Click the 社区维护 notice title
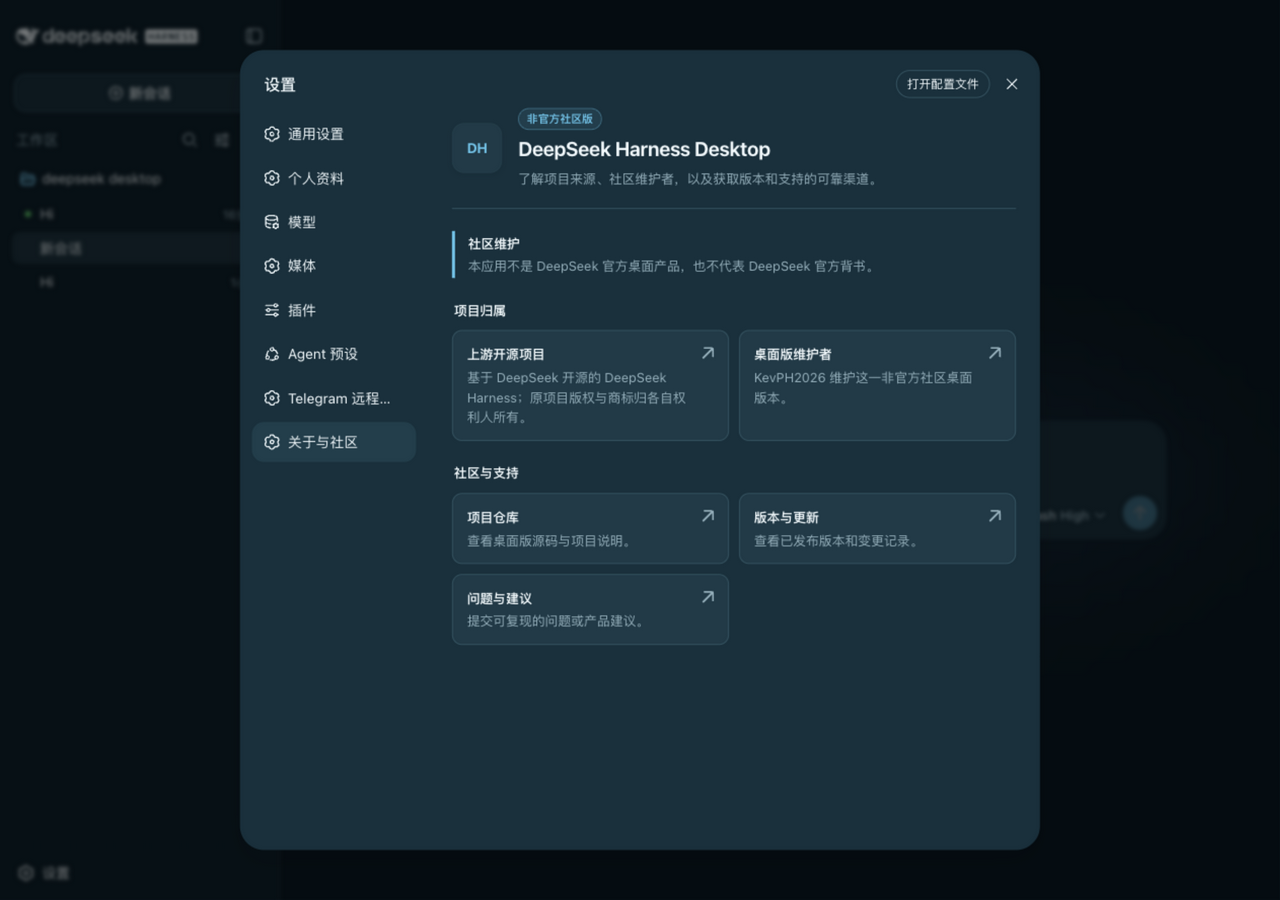This screenshot has width=1280, height=900. [x=494, y=244]
